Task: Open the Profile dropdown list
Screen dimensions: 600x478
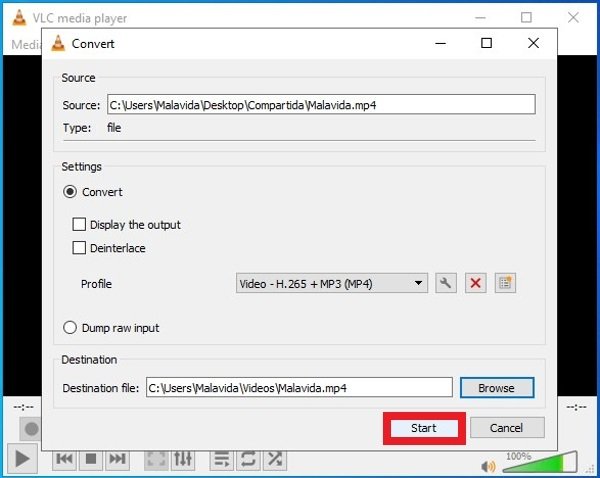Action: point(332,284)
